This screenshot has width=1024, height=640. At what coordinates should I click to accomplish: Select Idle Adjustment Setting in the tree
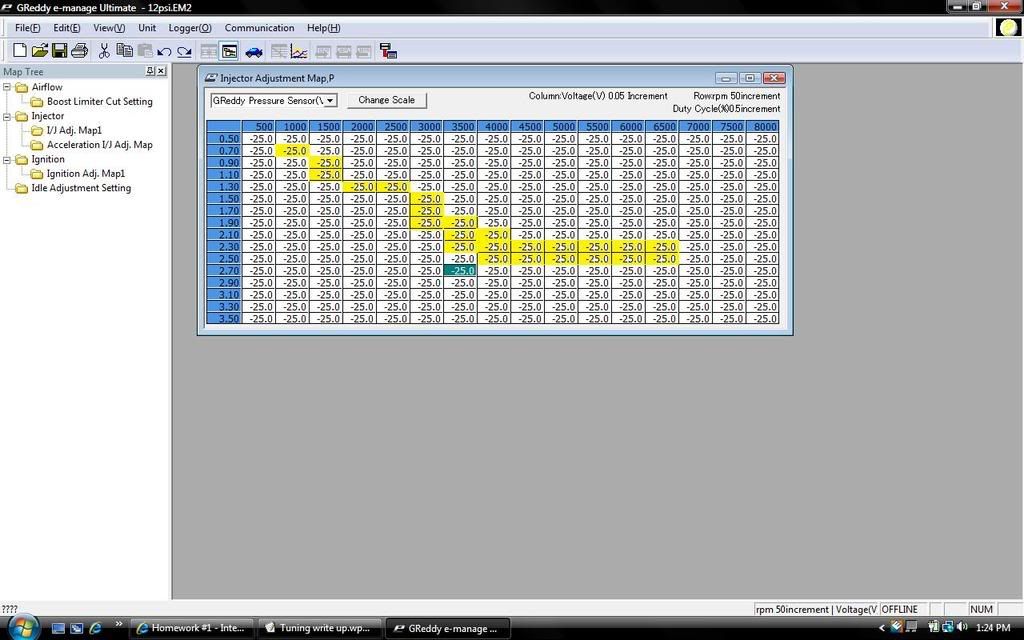click(x=81, y=188)
